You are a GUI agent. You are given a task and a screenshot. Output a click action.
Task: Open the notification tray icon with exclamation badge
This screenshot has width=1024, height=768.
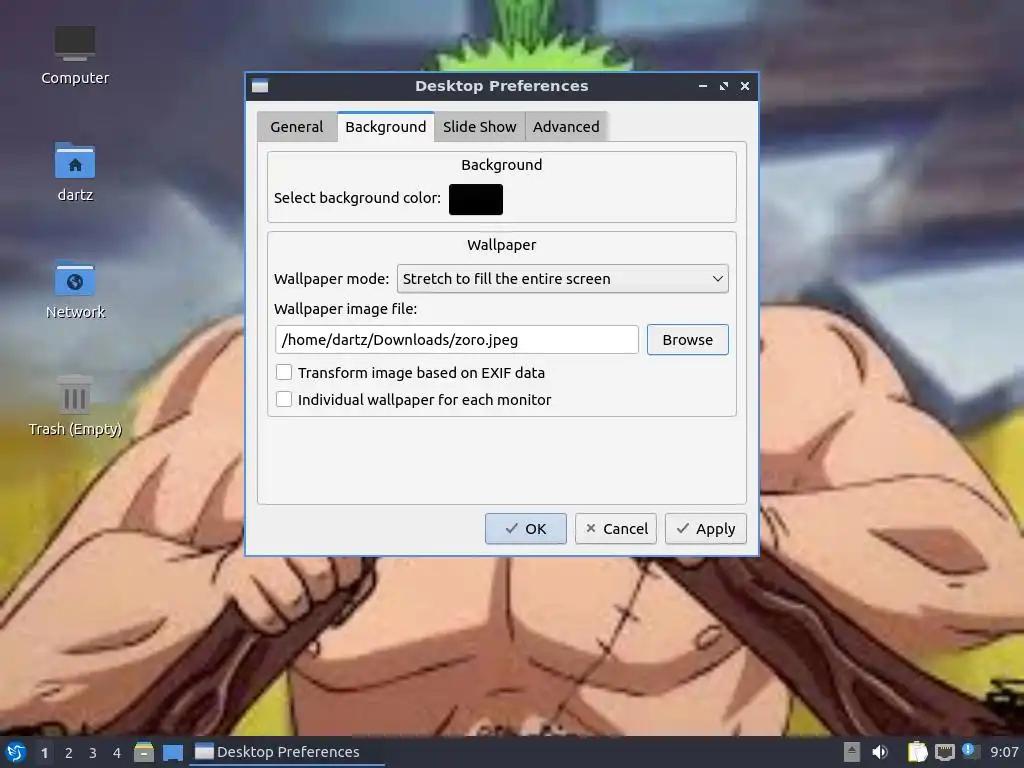[970, 751]
